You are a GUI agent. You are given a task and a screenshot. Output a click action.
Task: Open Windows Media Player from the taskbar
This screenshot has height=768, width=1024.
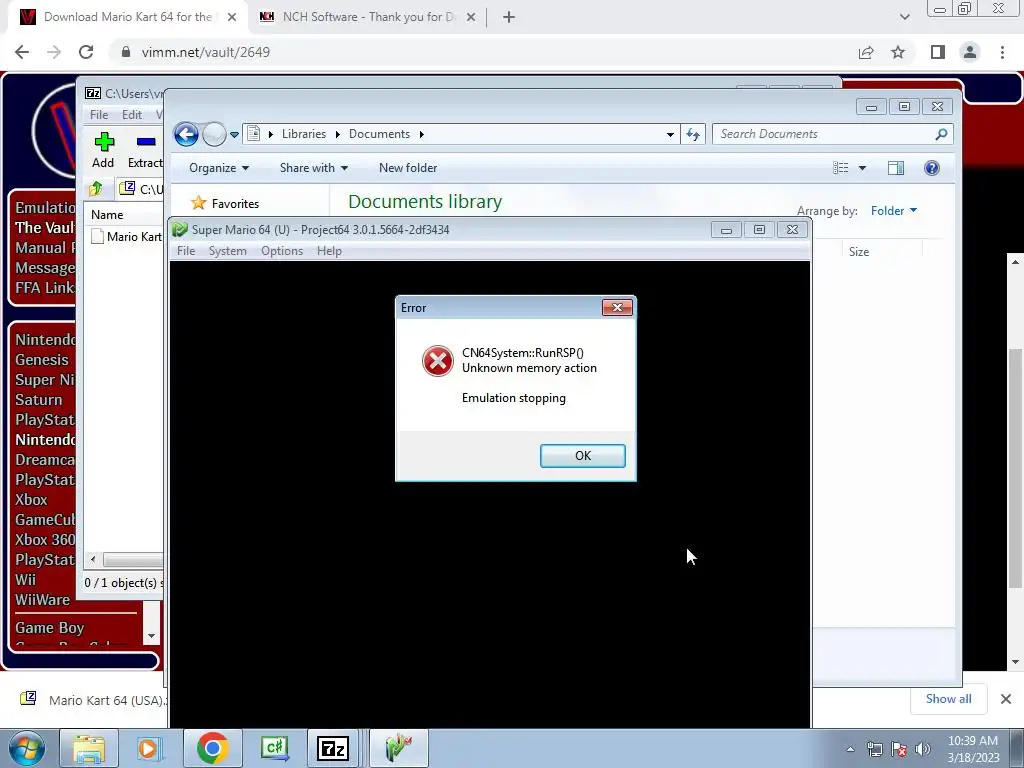point(148,748)
